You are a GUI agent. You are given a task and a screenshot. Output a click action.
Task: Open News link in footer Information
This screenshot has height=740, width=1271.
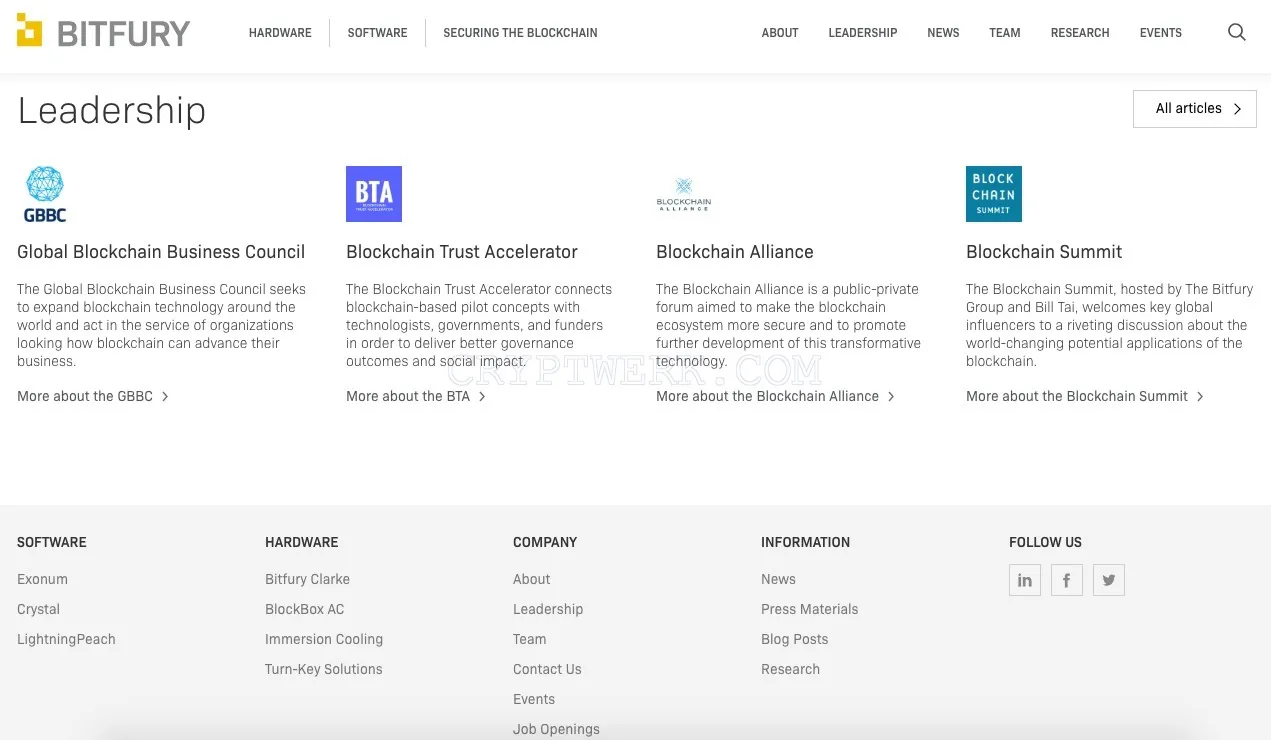point(778,579)
